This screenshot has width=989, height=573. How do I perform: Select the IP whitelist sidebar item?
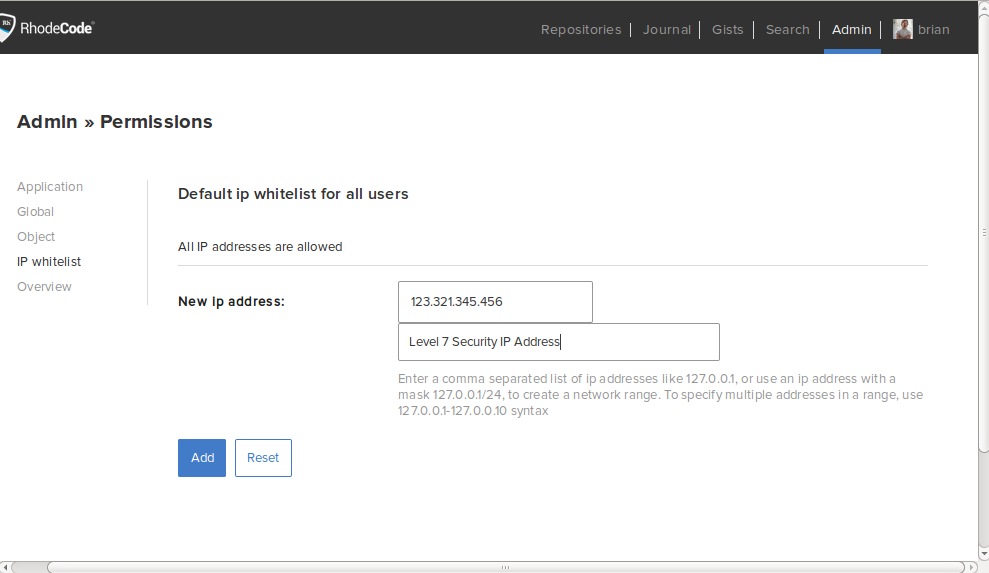[49, 262]
